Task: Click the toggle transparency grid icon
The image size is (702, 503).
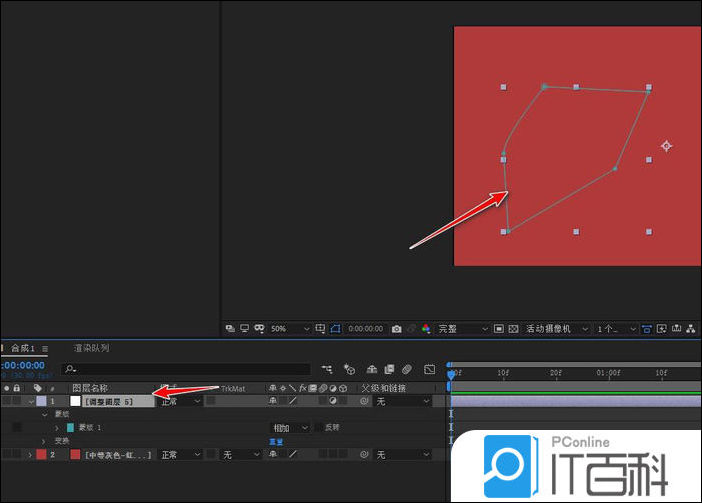Action: [x=512, y=328]
